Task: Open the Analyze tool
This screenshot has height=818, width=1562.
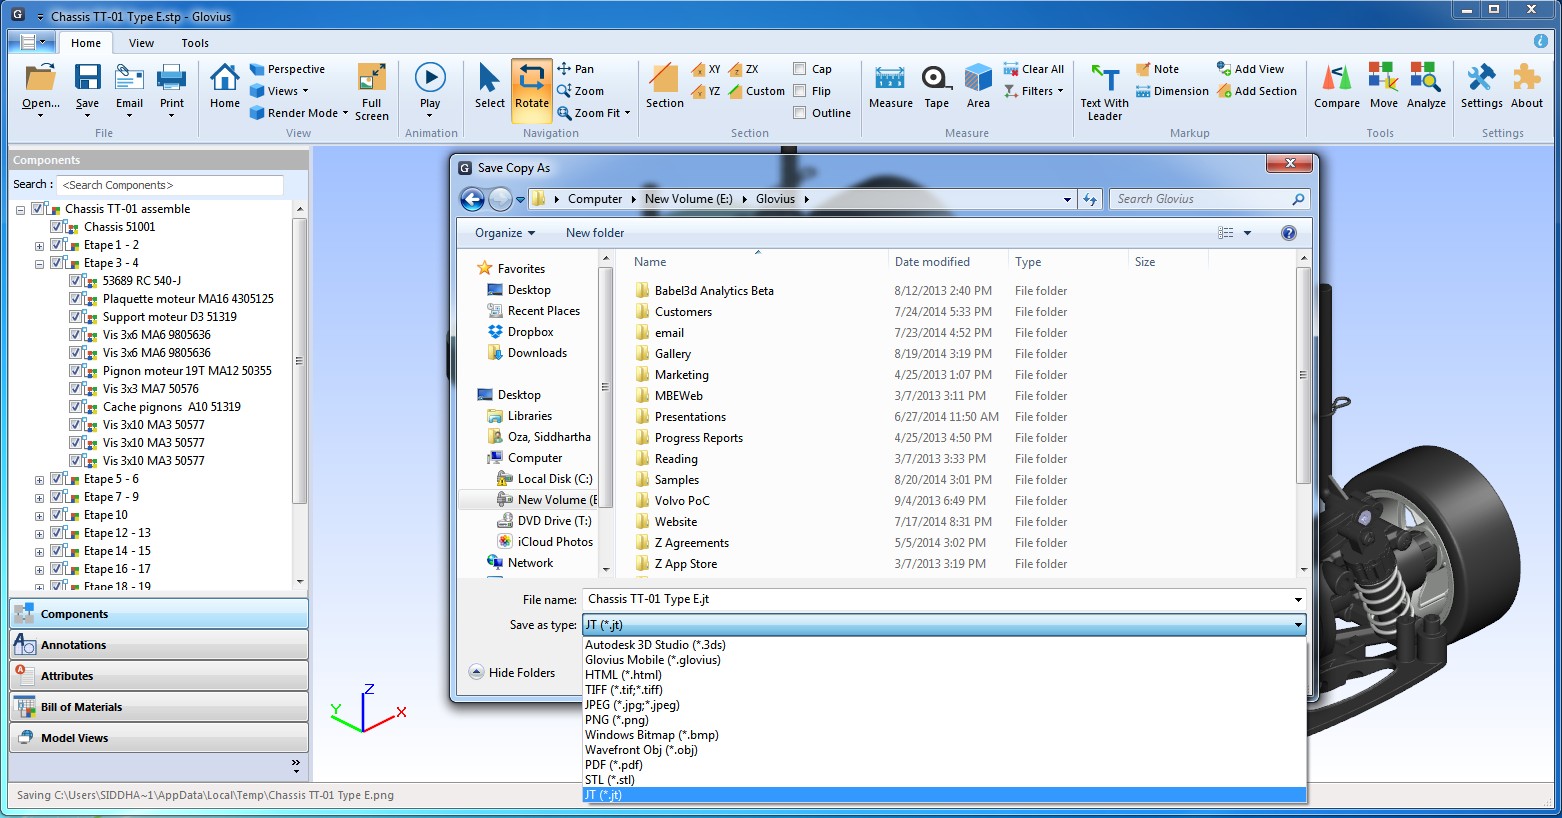Action: pyautogui.click(x=1426, y=86)
